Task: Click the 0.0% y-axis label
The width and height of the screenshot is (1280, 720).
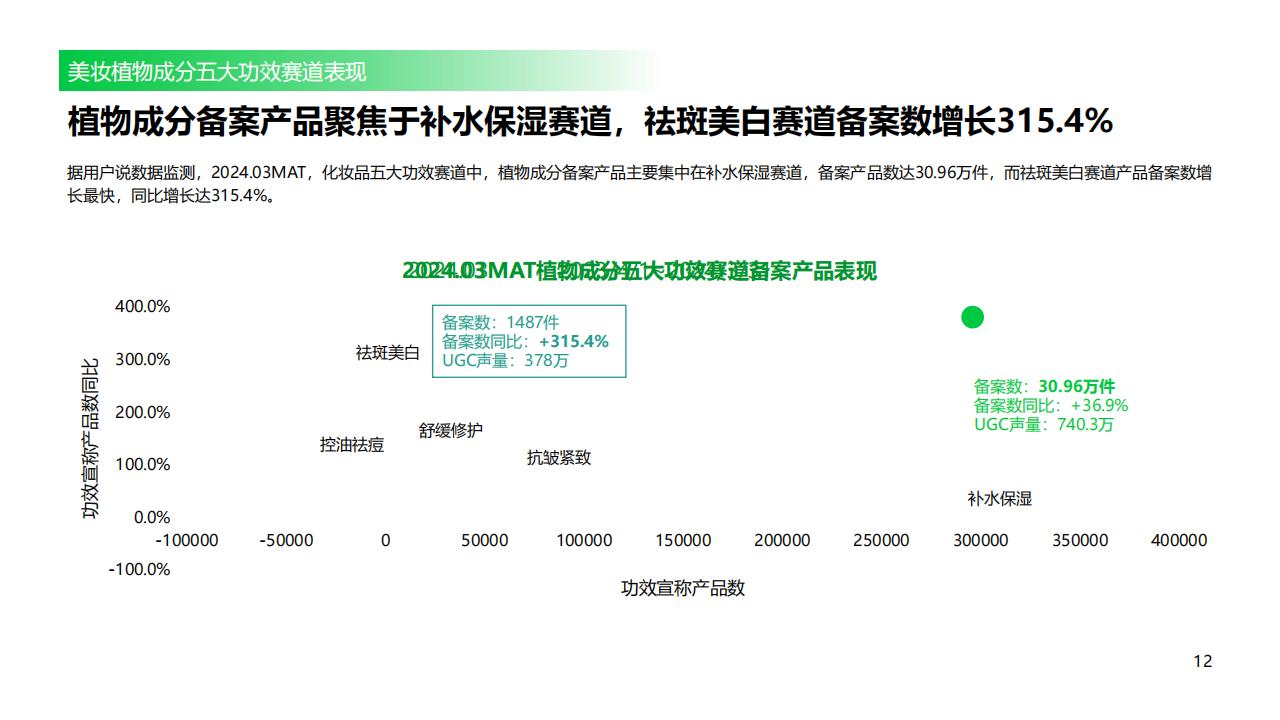Action: pos(152,517)
